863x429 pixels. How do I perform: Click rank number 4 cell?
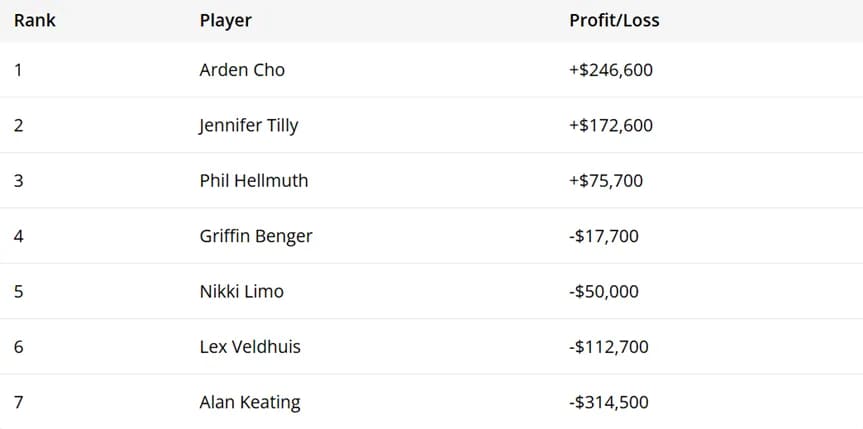click(x=18, y=236)
